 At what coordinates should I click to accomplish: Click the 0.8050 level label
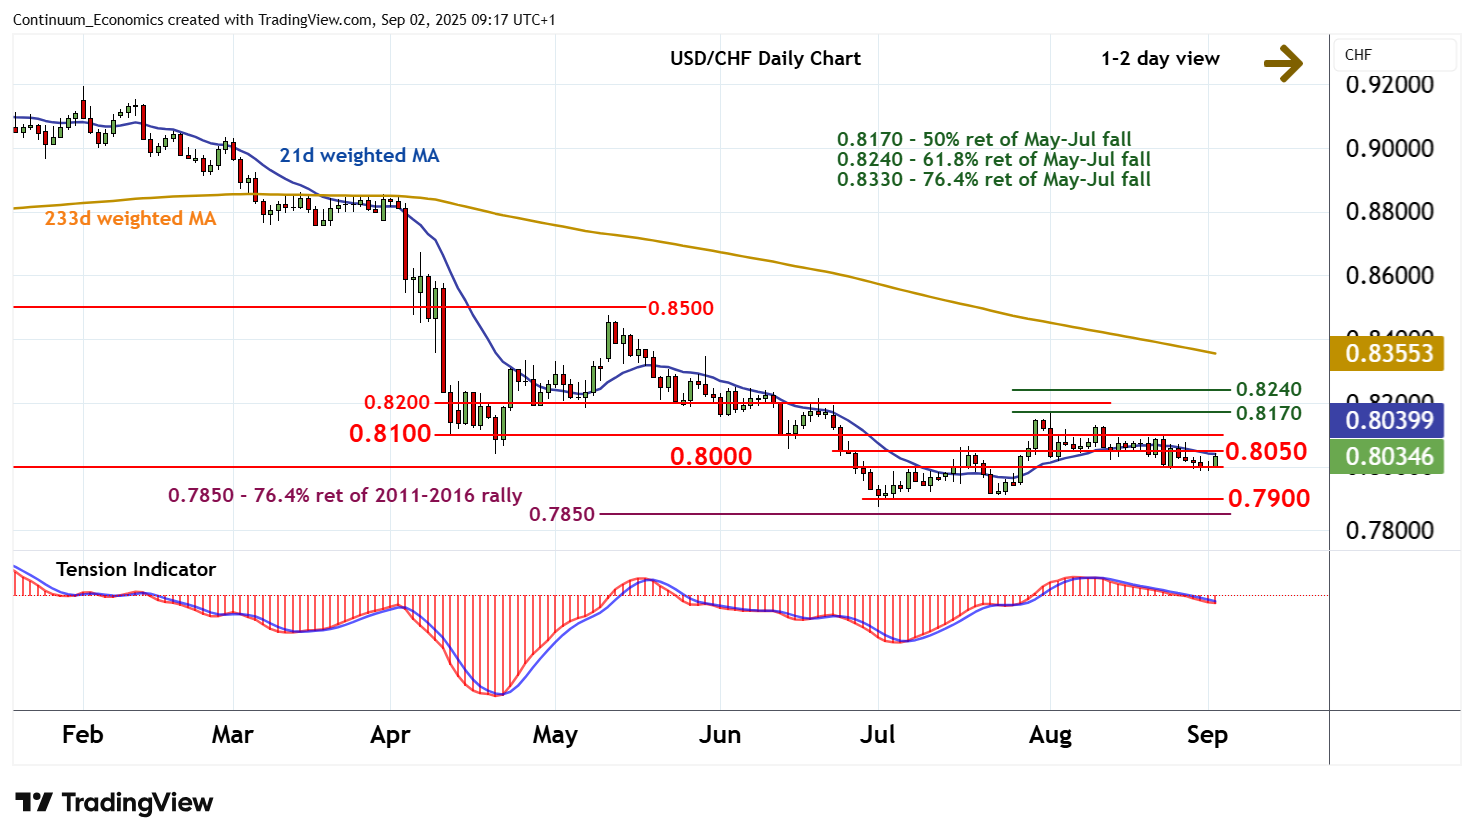click(x=1266, y=451)
